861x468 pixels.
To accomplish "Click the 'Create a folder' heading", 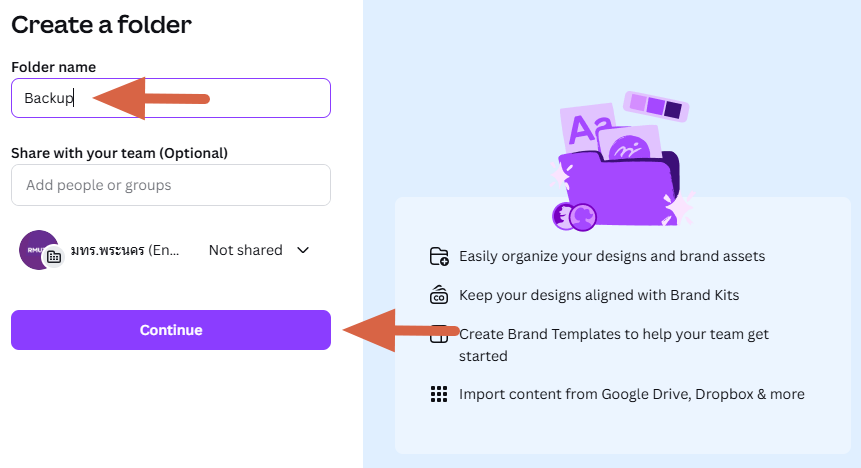I will (101, 25).
